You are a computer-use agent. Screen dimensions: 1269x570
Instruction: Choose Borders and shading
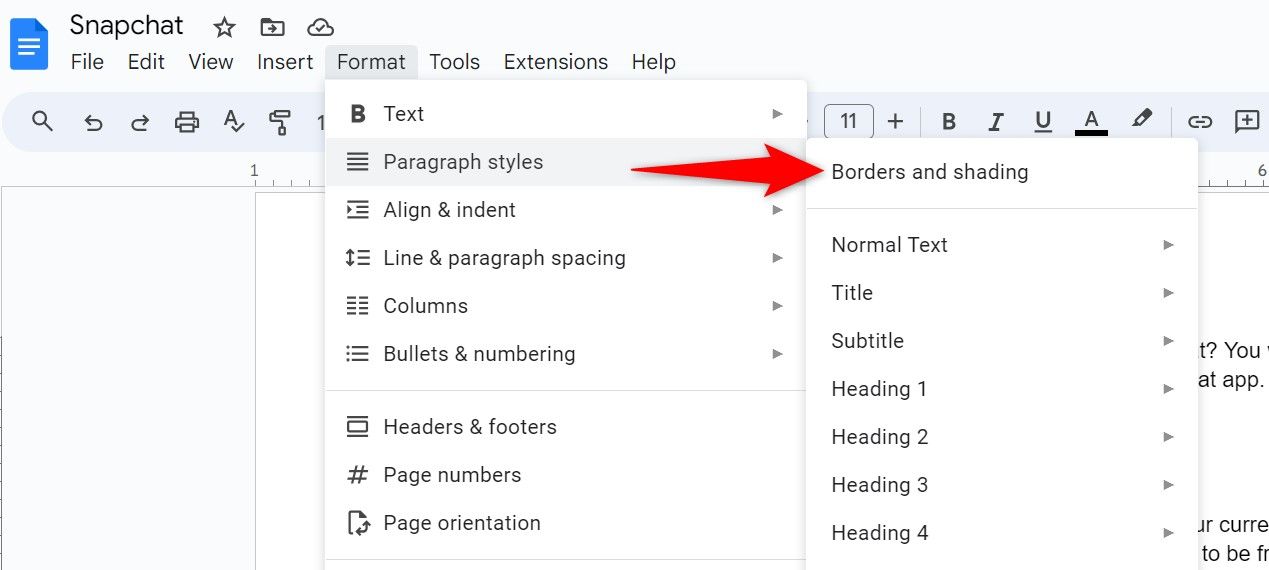tap(1002, 172)
